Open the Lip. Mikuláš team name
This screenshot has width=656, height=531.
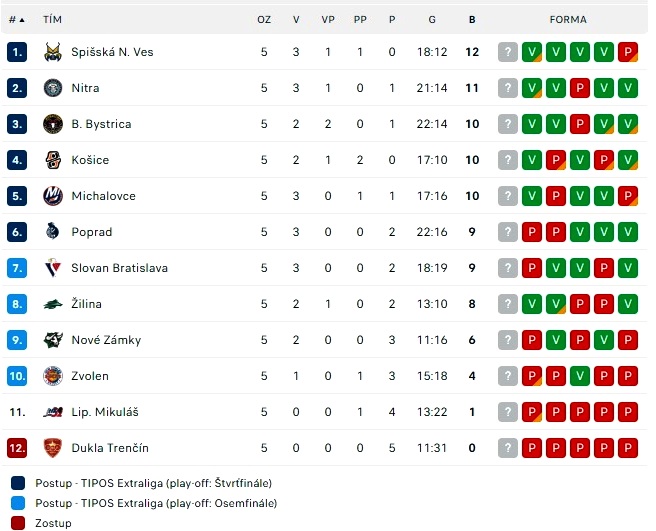point(105,412)
